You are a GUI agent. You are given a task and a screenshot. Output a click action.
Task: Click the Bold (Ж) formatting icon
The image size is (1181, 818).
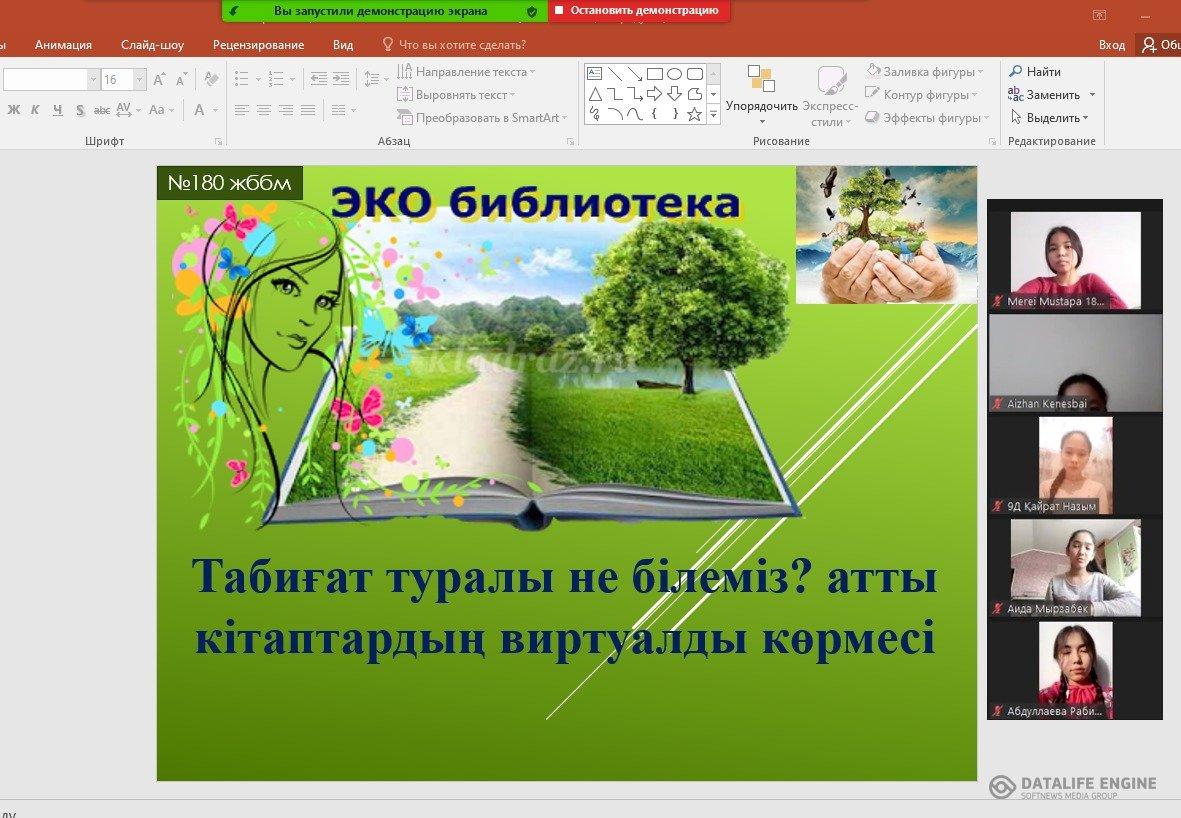[14, 110]
